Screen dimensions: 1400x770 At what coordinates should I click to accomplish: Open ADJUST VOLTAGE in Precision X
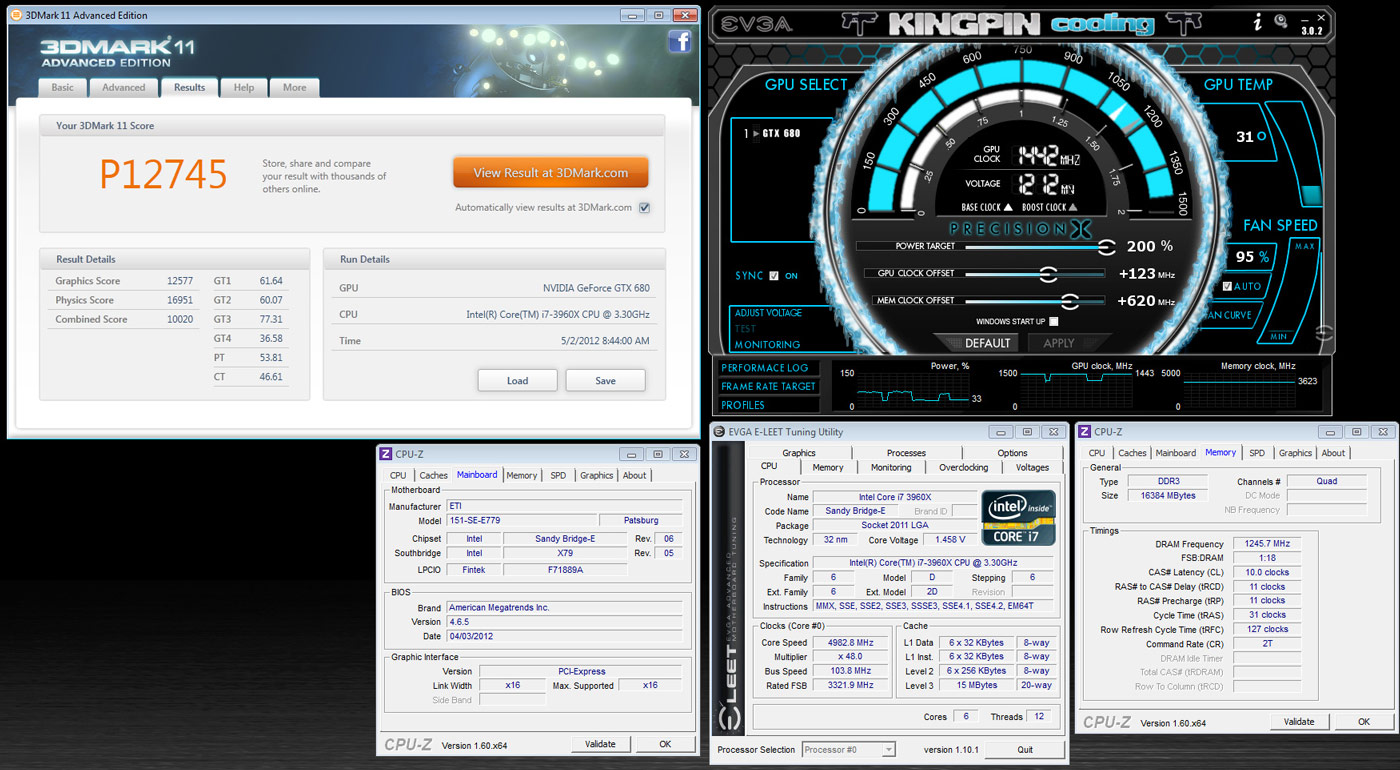pyautogui.click(x=769, y=313)
